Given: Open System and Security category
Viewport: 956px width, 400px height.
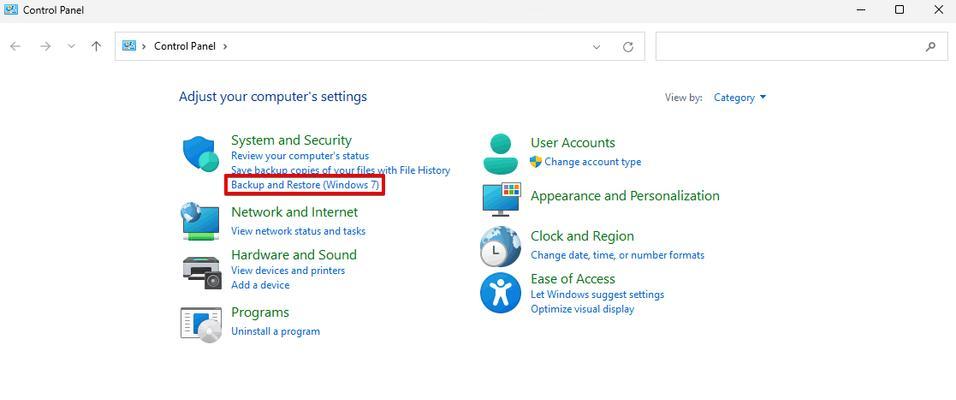Looking at the screenshot, I should [291, 140].
